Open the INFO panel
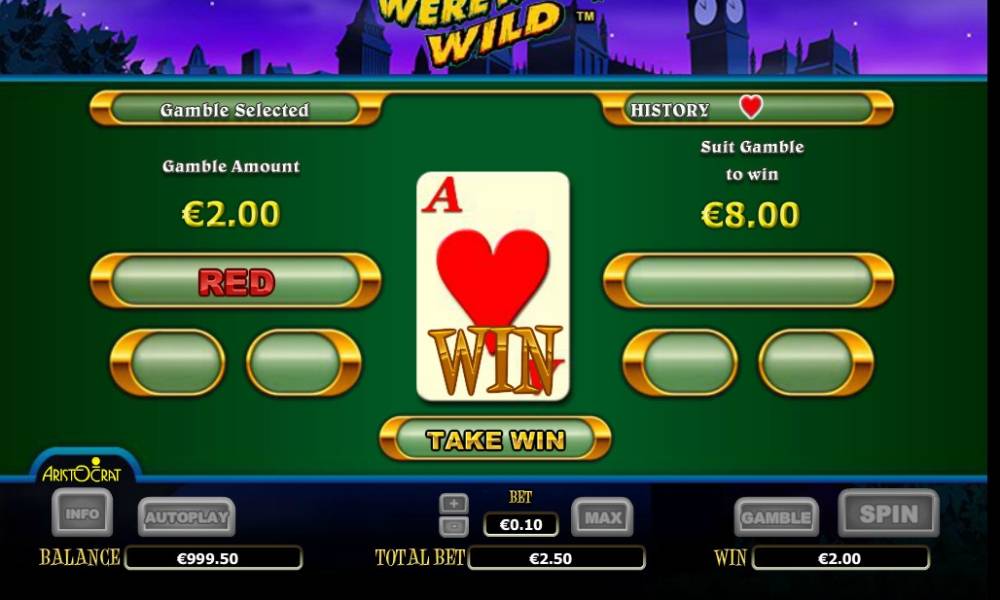Viewport: 1000px width, 600px height. pos(82,513)
